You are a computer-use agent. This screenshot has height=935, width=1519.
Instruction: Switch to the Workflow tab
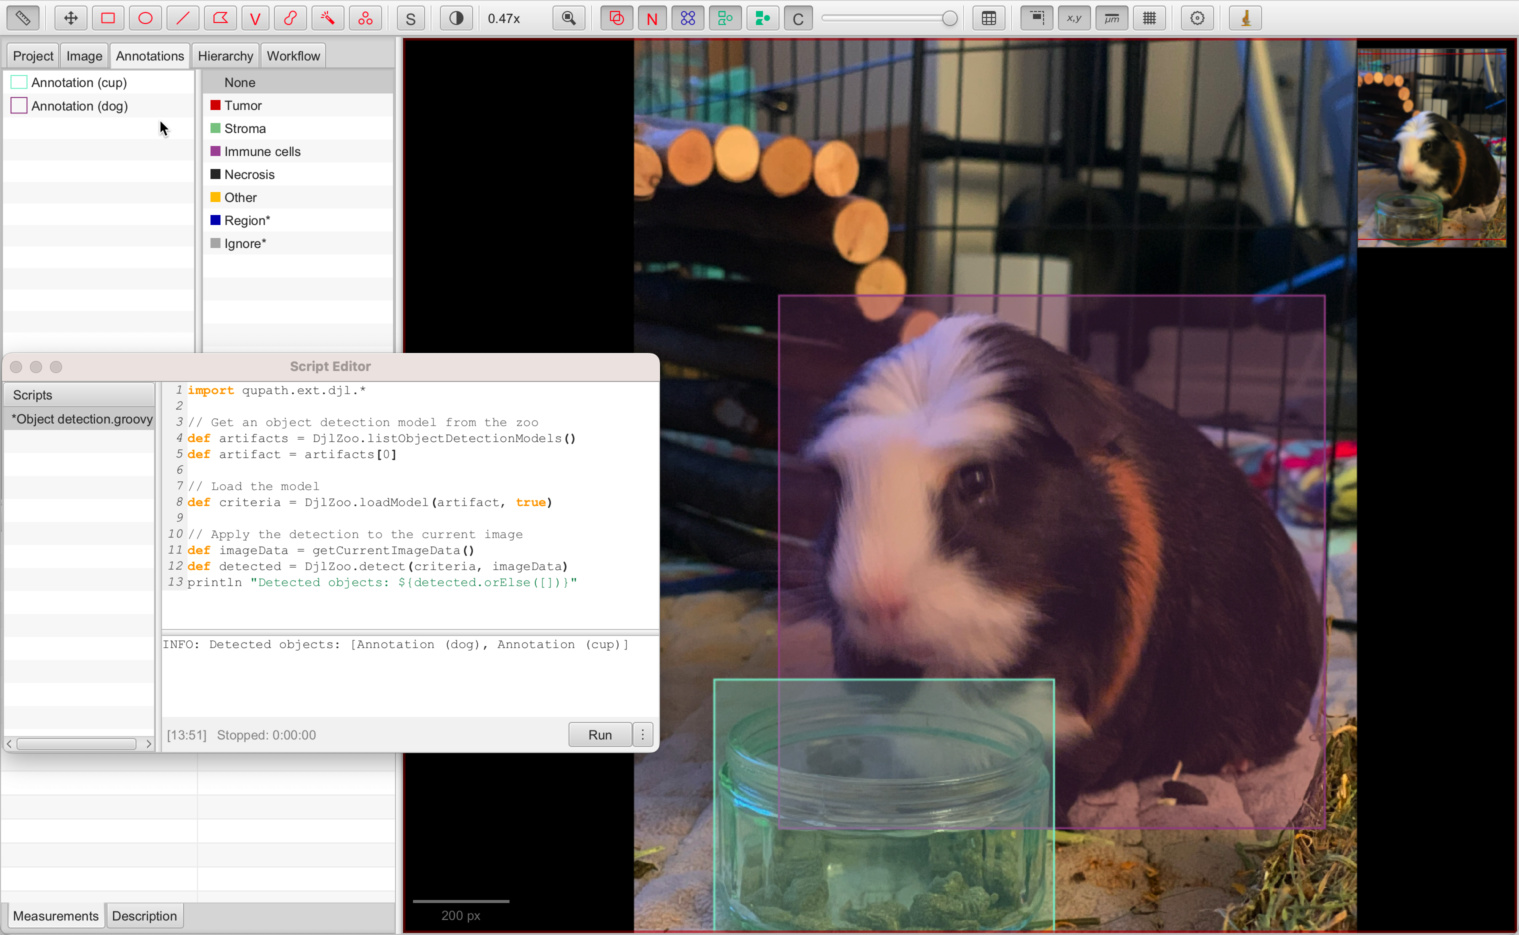point(293,56)
